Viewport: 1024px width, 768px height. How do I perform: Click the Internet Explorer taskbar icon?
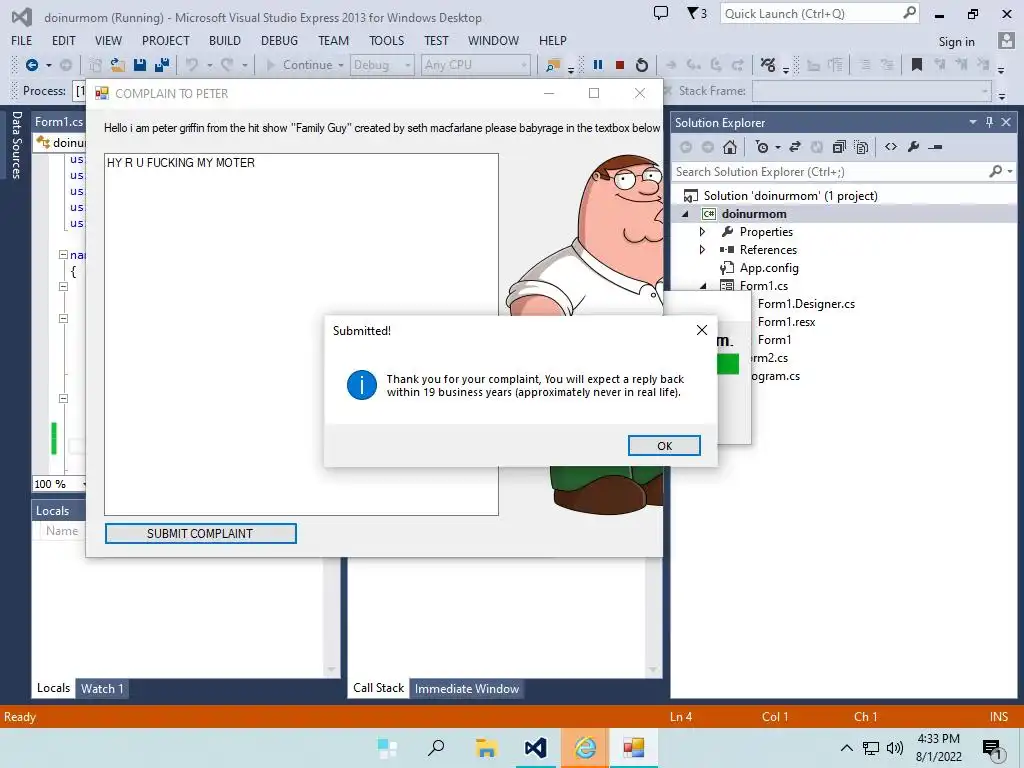click(x=584, y=748)
